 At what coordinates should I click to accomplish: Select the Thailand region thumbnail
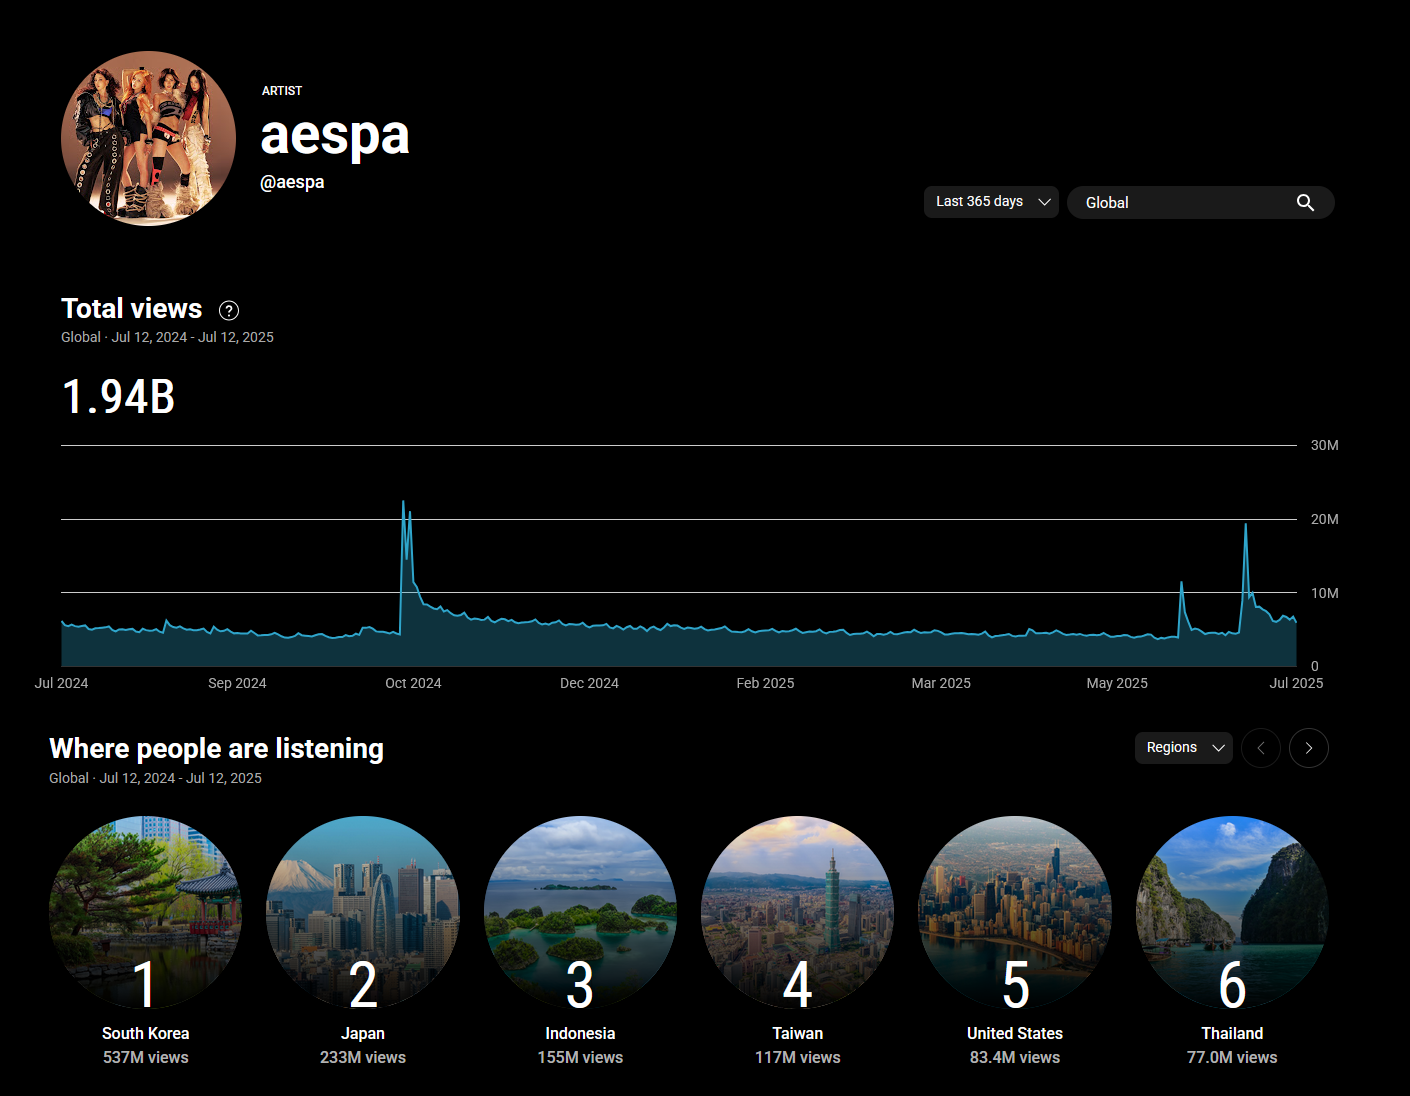1232,912
